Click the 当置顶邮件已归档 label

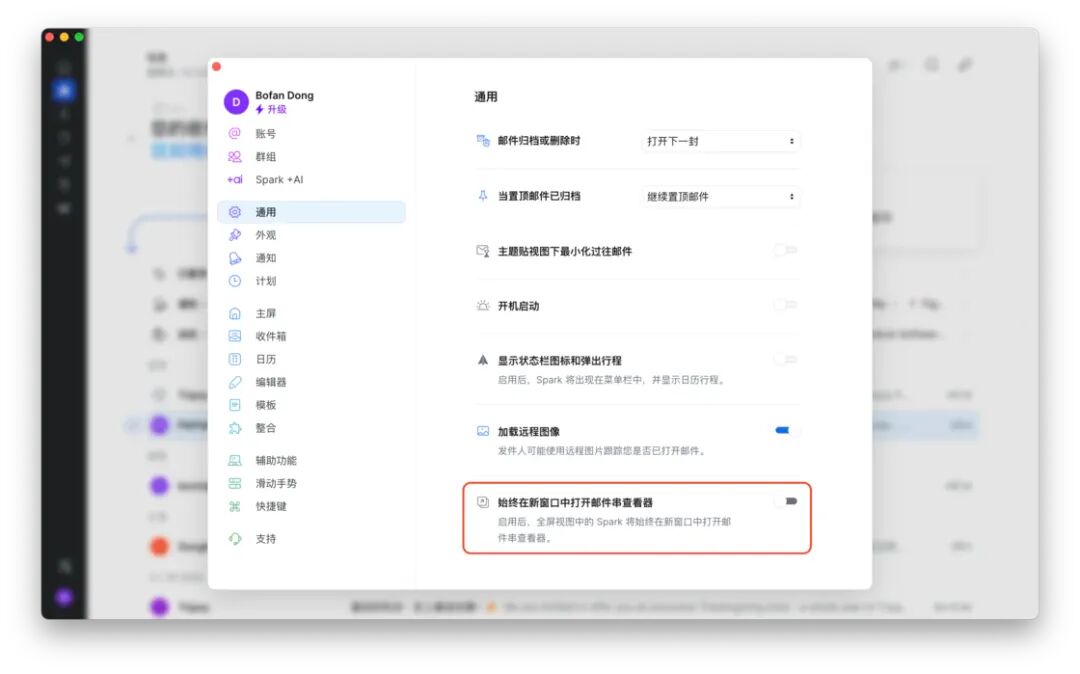(x=539, y=196)
